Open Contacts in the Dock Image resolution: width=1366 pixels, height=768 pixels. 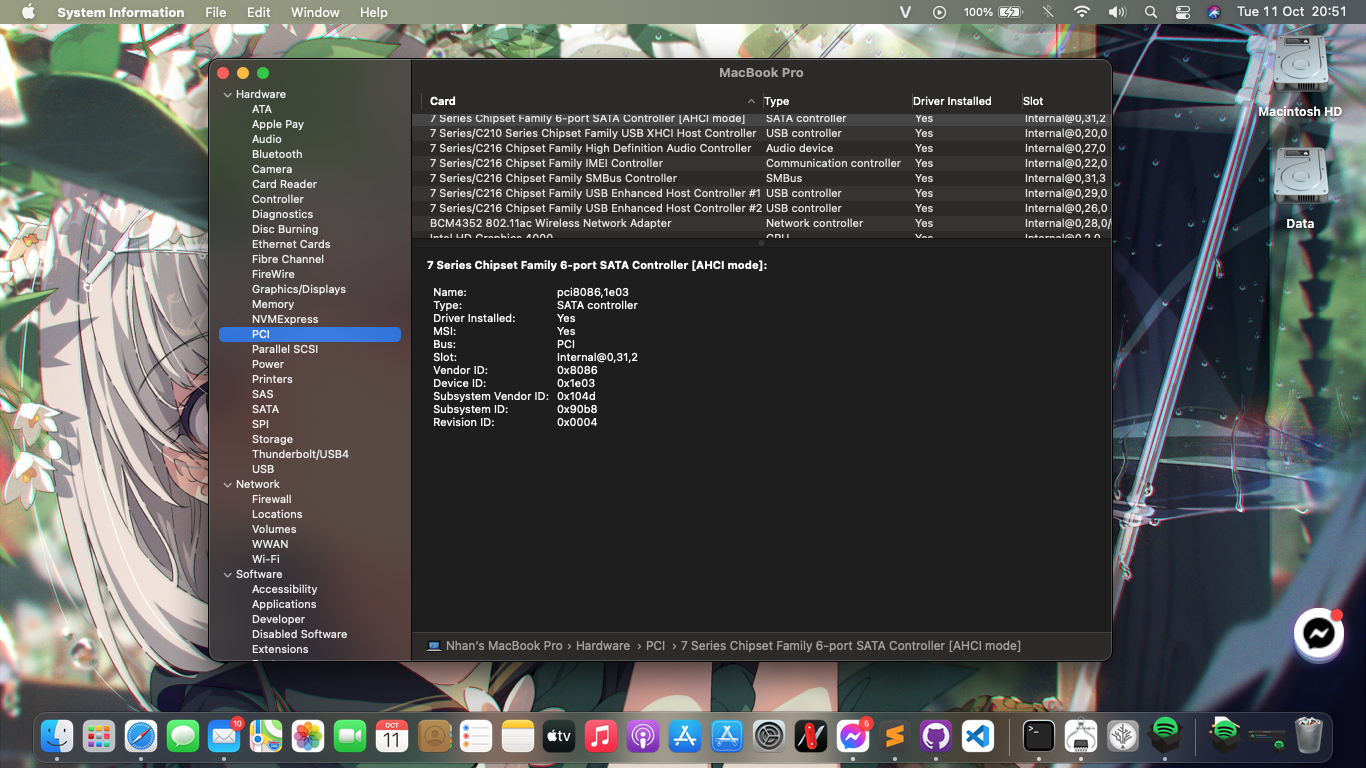[x=434, y=737]
